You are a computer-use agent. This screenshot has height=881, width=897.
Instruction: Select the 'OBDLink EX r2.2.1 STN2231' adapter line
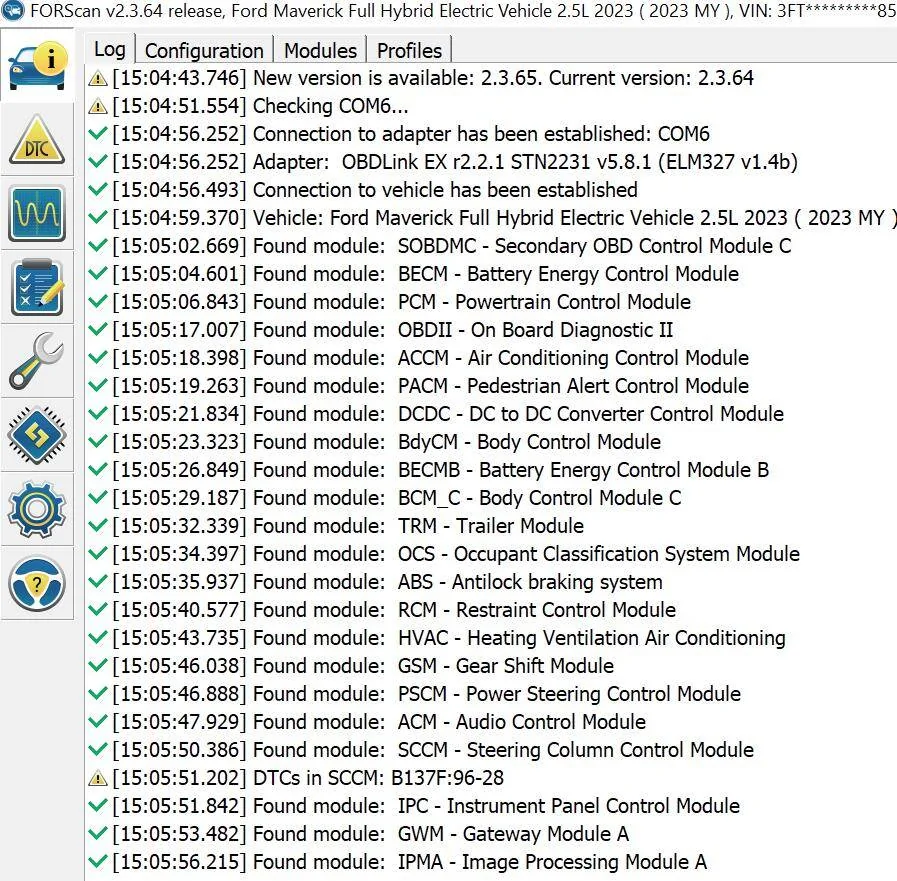pos(455,162)
